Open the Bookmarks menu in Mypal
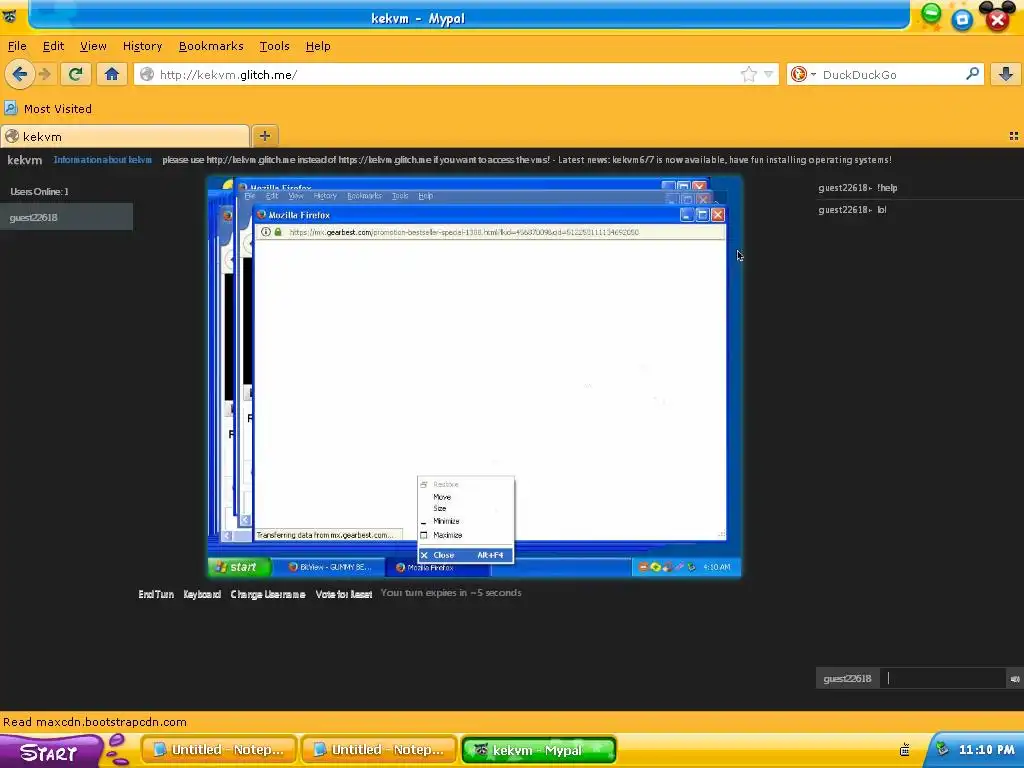 pos(211,46)
